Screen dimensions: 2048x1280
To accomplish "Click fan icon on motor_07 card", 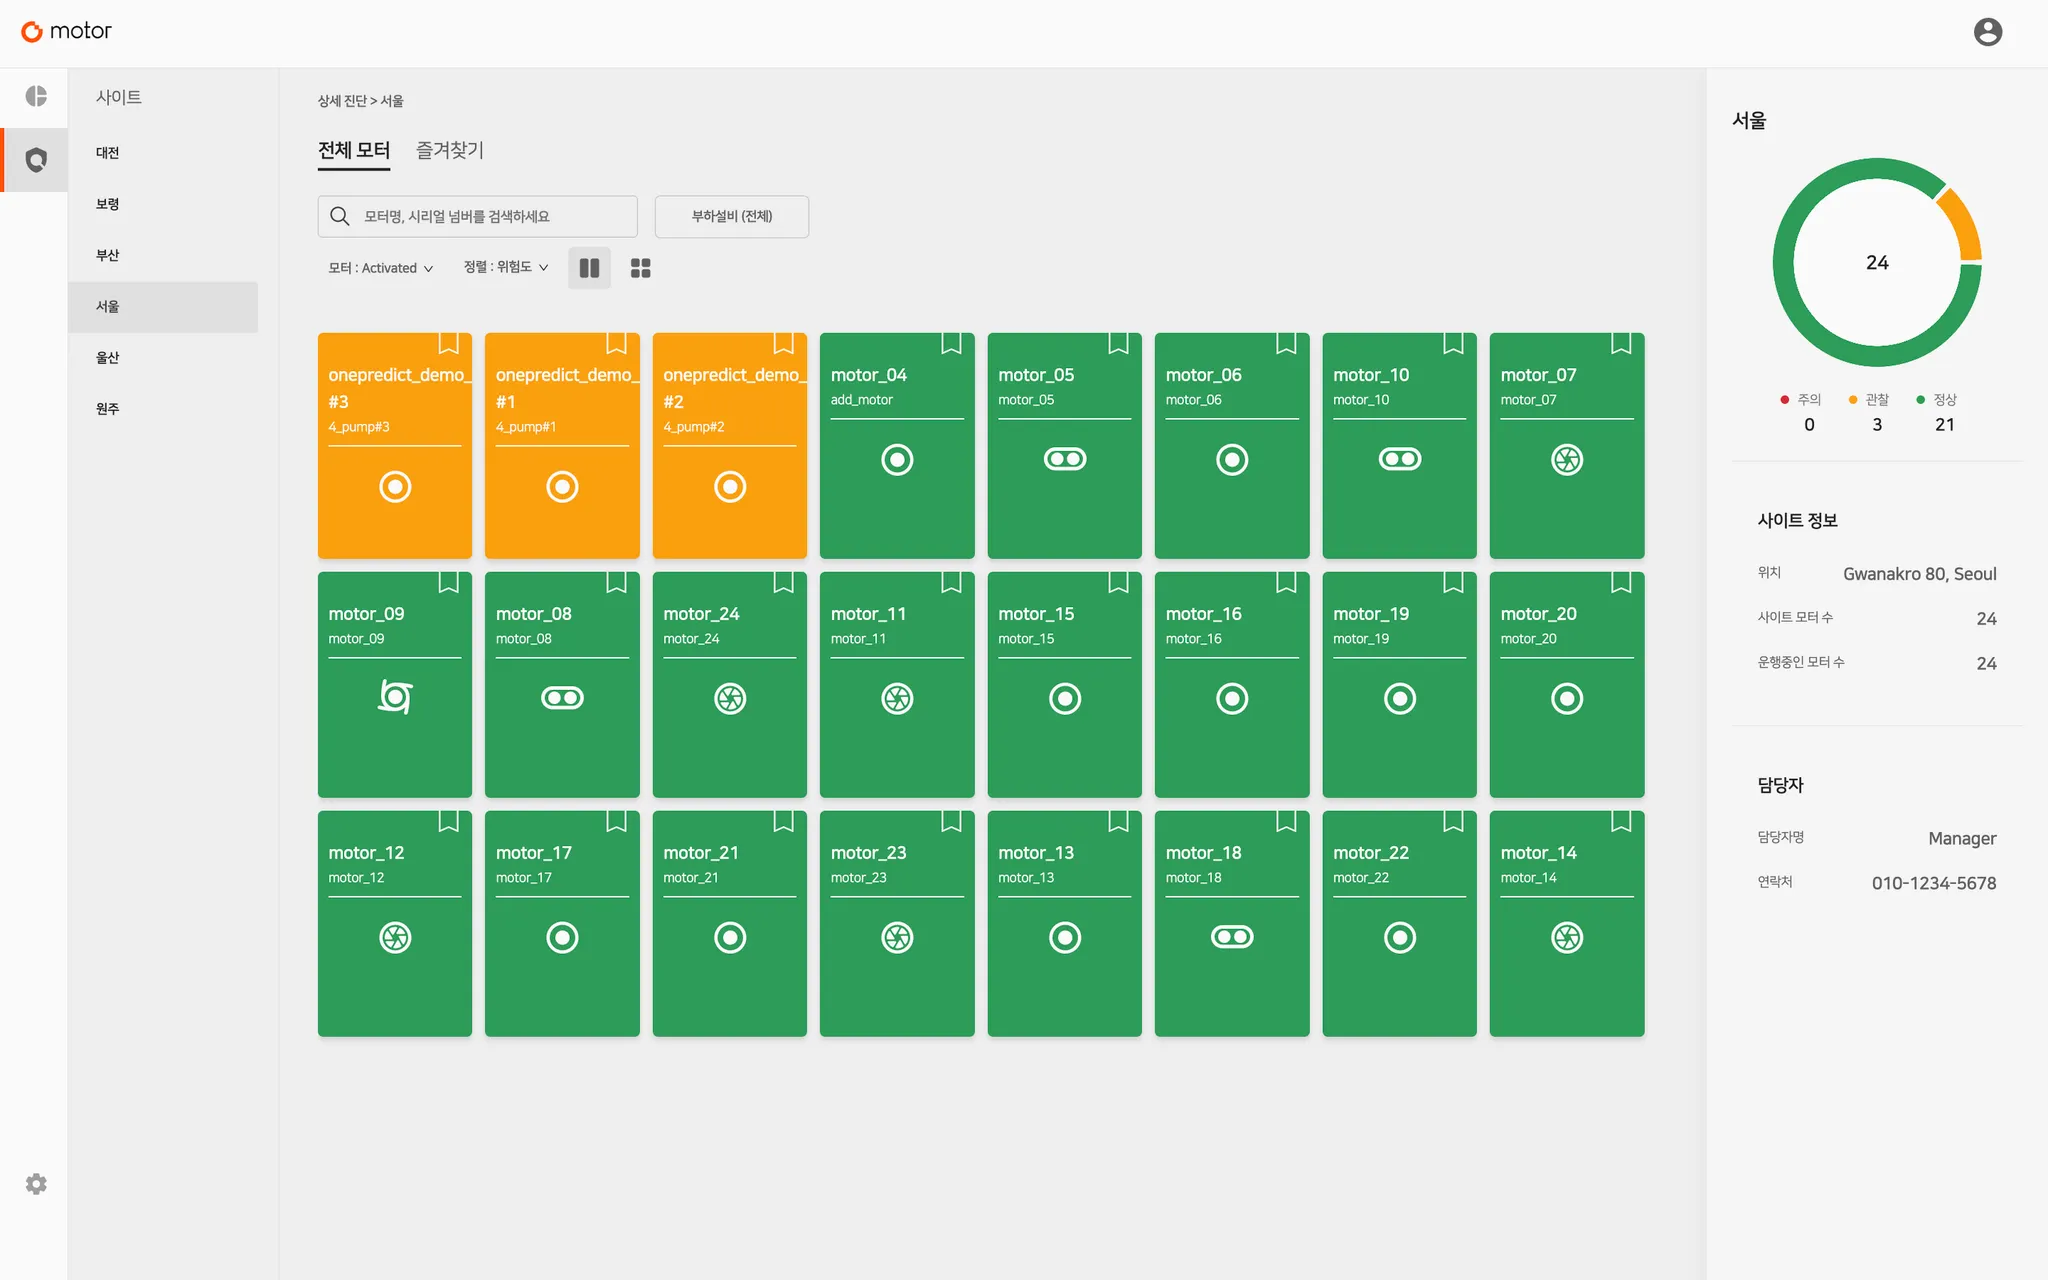I will click(1566, 459).
